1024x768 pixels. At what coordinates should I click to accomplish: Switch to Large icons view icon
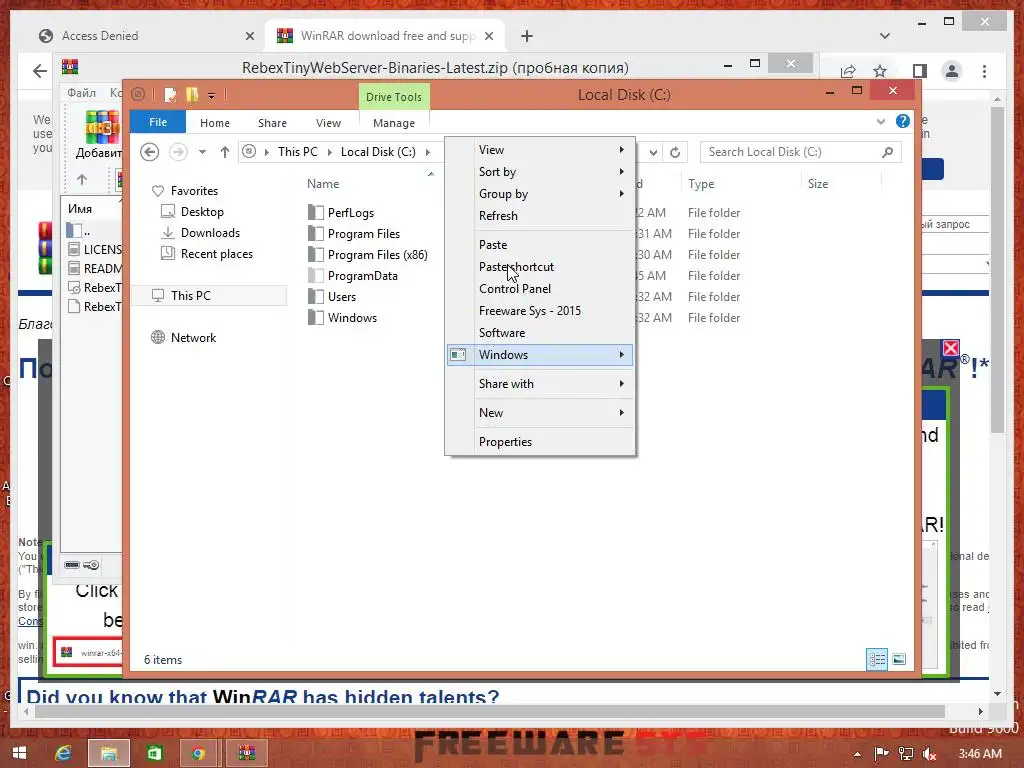pyautogui.click(x=899, y=660)
